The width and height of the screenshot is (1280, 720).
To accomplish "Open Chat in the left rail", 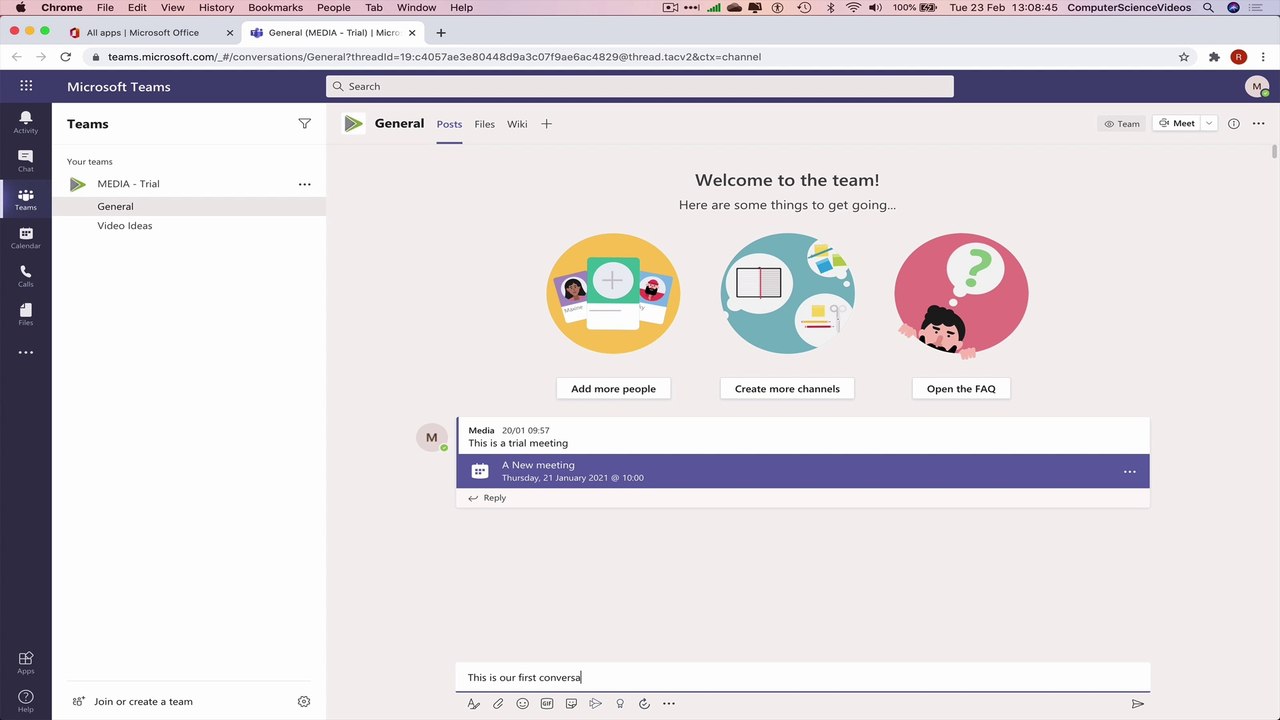I will pyautogui.click(x=26, y=161).
